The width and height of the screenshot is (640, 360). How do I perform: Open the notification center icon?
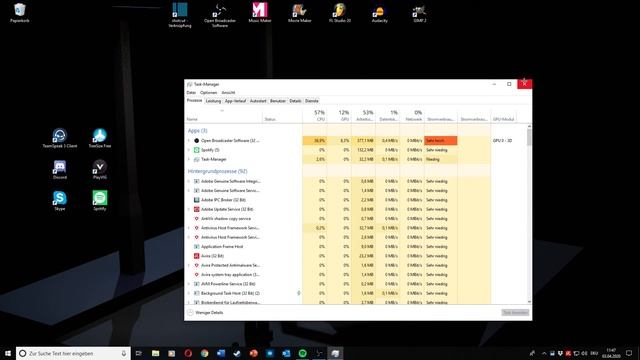[629, 353]
